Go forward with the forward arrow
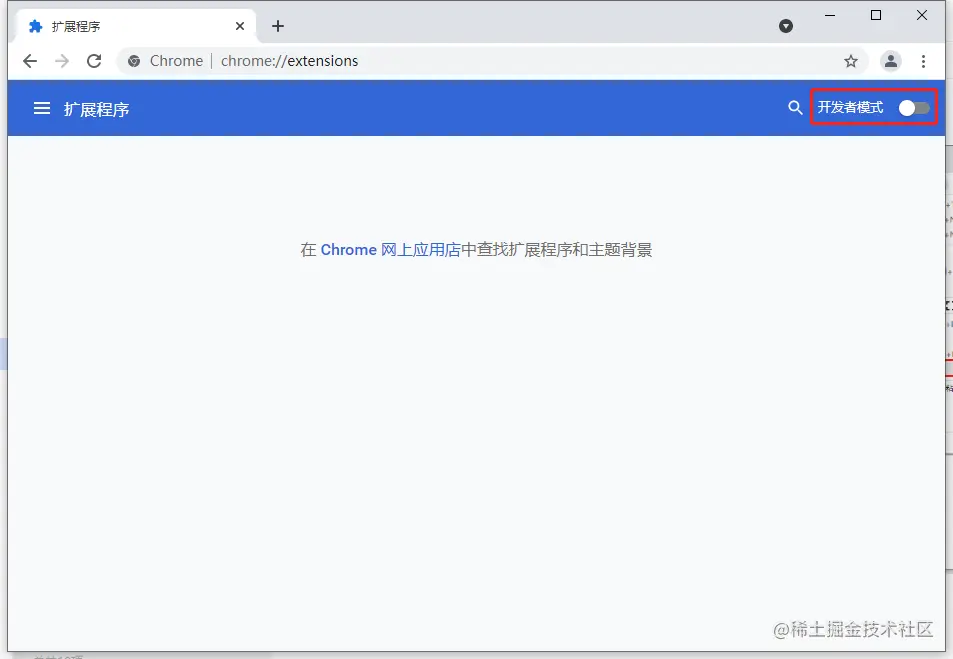Image resolution: width=953 pixels, height=659 pixels. 61,61
